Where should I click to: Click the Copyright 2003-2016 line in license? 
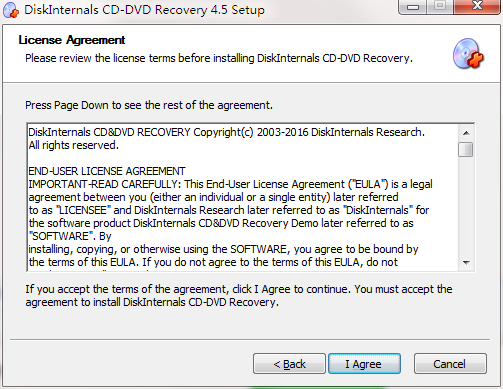tap(227, 132)
